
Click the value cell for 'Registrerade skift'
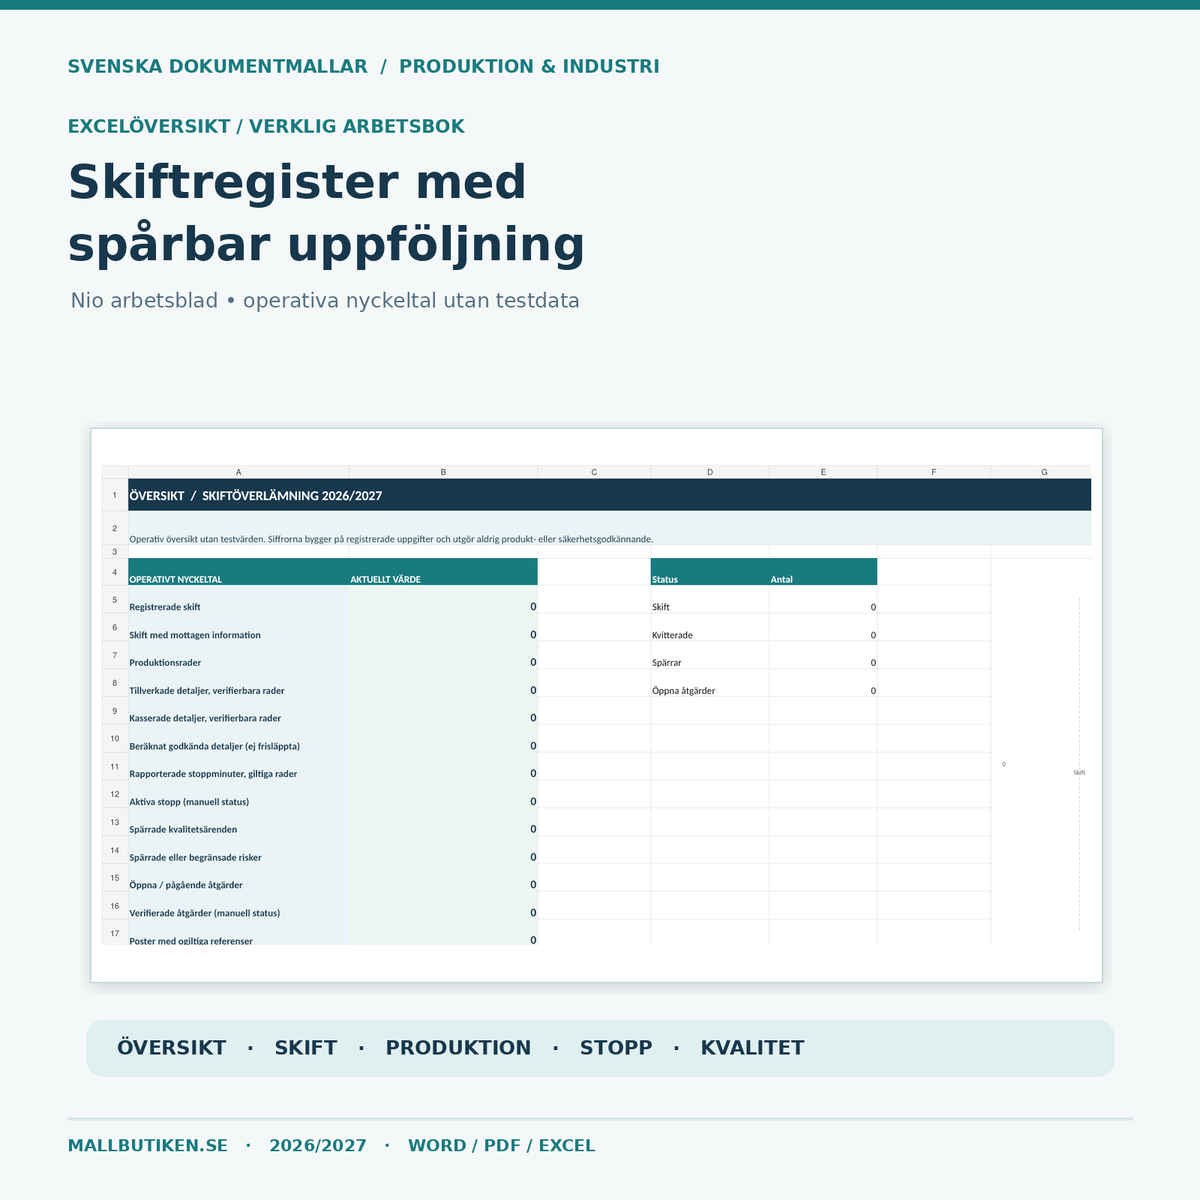pos(443,600)
